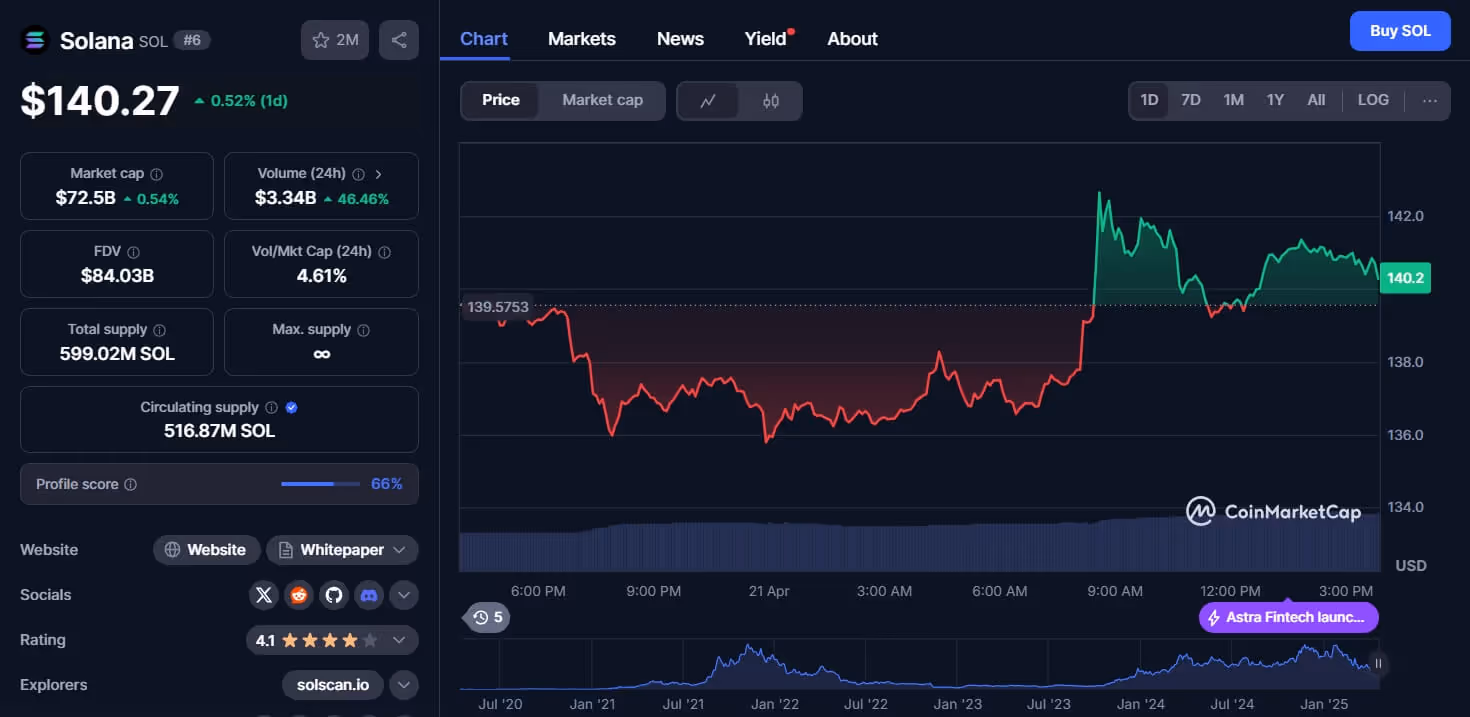Open Solana X (Twitter) social link

[x=263, y=595]
